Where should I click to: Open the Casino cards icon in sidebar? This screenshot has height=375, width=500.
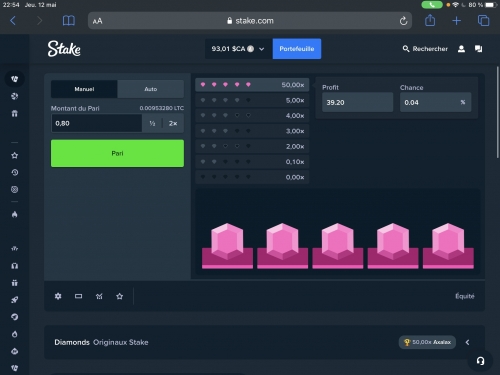14,79
